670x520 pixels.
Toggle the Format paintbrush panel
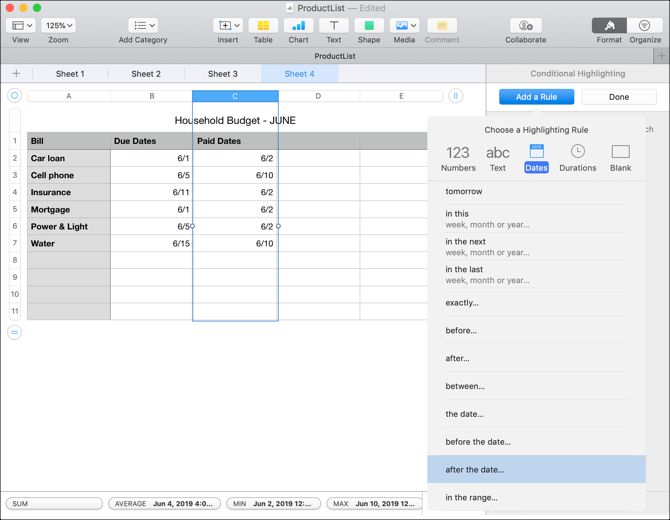pos(609,26)
